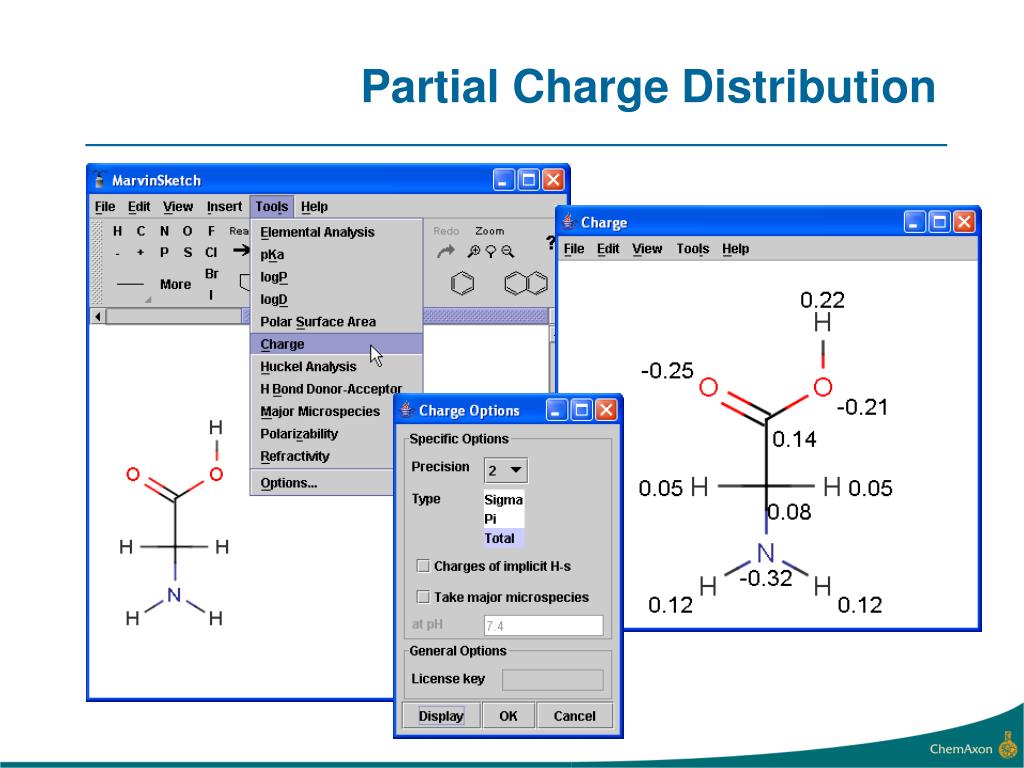The height and width of the screenshot is (768, 1024).
Task: Insert the naphthalene ring template
Action: click(526, 283)
